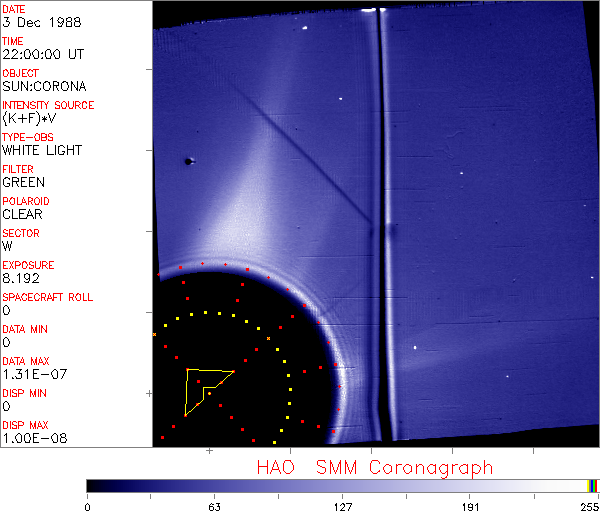This screenshot has width=600, height=512.
Task: Click the FILTER label
Action: (18, 169)
